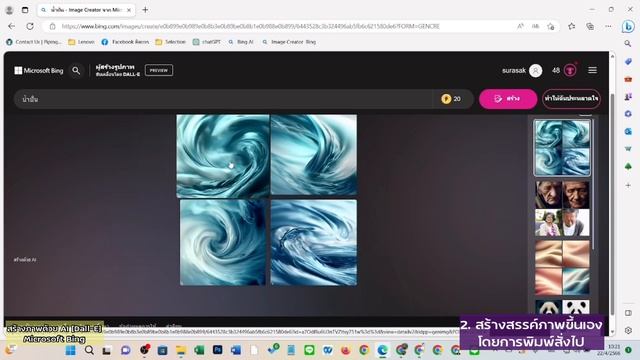The height and width of the screenshot is (360, 640).
Task: Click PREVIEW badge
Action: tap(159, 70)
